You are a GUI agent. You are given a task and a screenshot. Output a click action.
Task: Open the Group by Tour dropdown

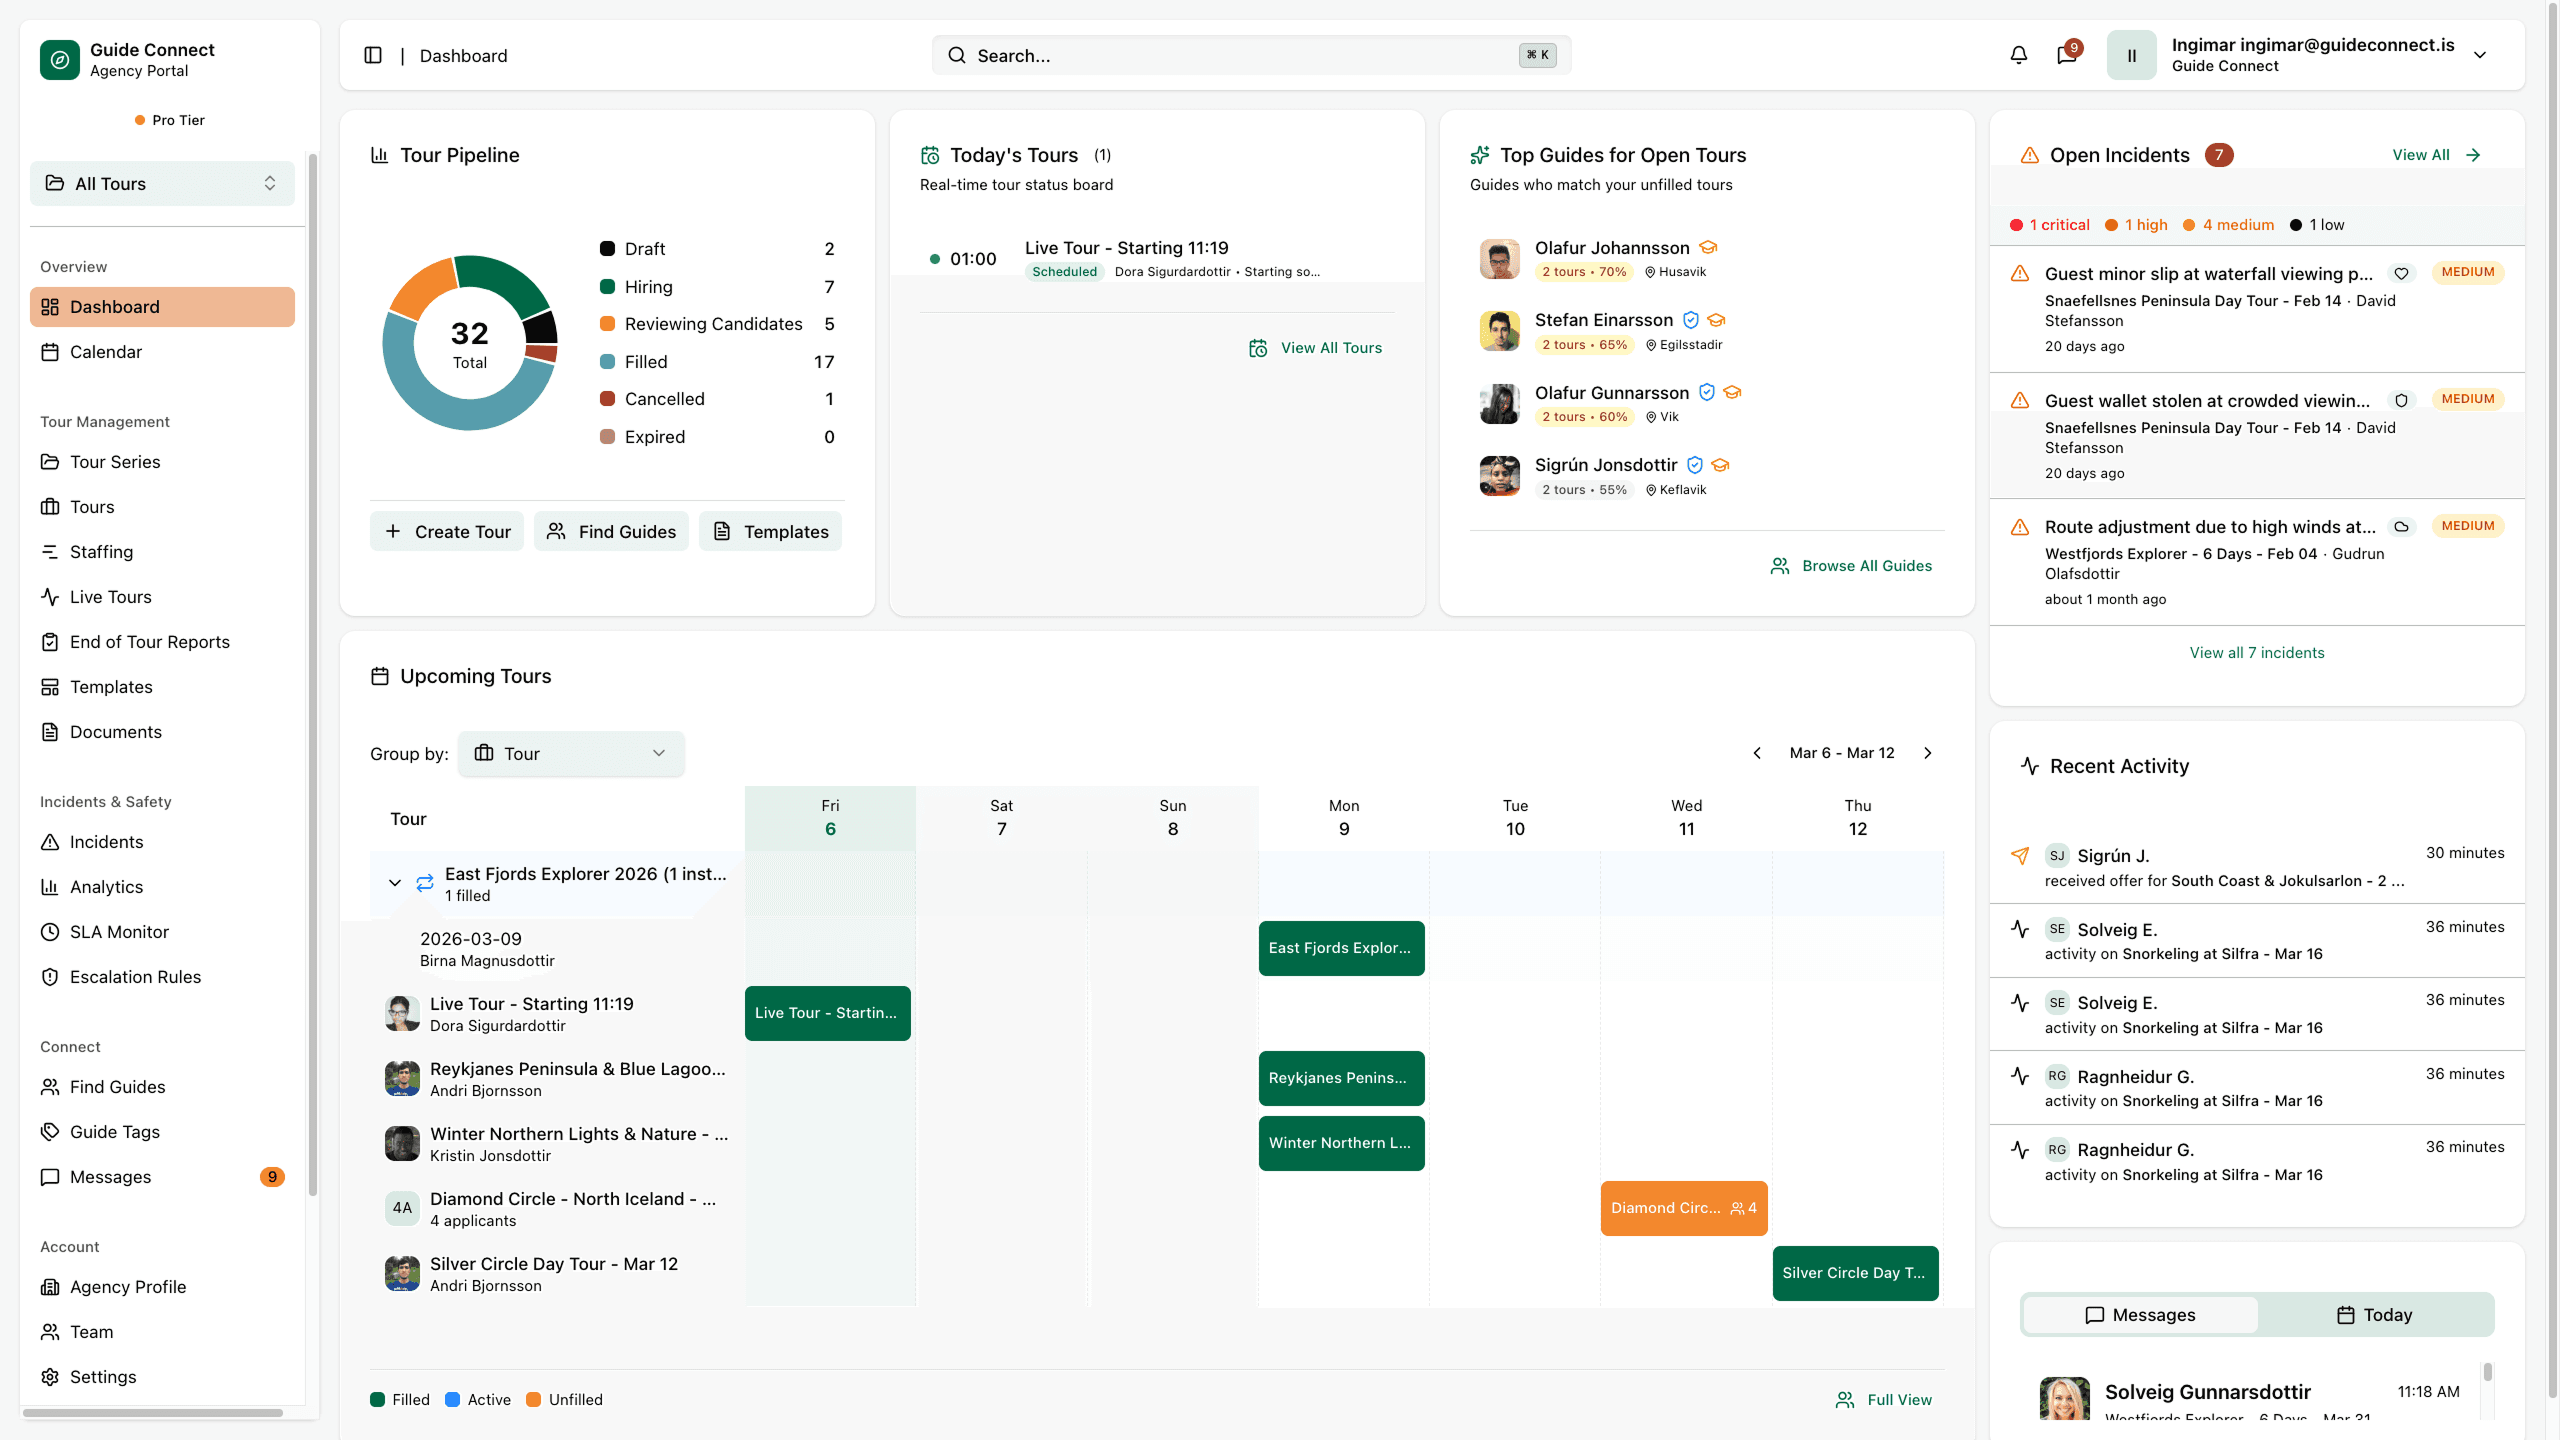(571, 753)
